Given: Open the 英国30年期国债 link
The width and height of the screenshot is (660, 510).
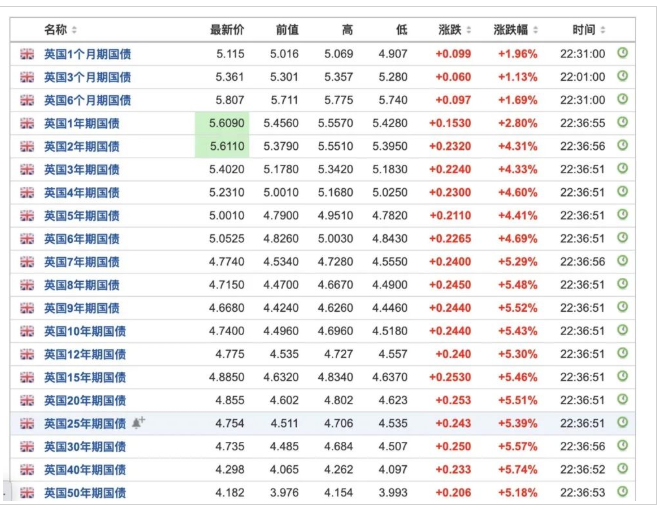Looking at the screenshot, I should pos(85,446).
